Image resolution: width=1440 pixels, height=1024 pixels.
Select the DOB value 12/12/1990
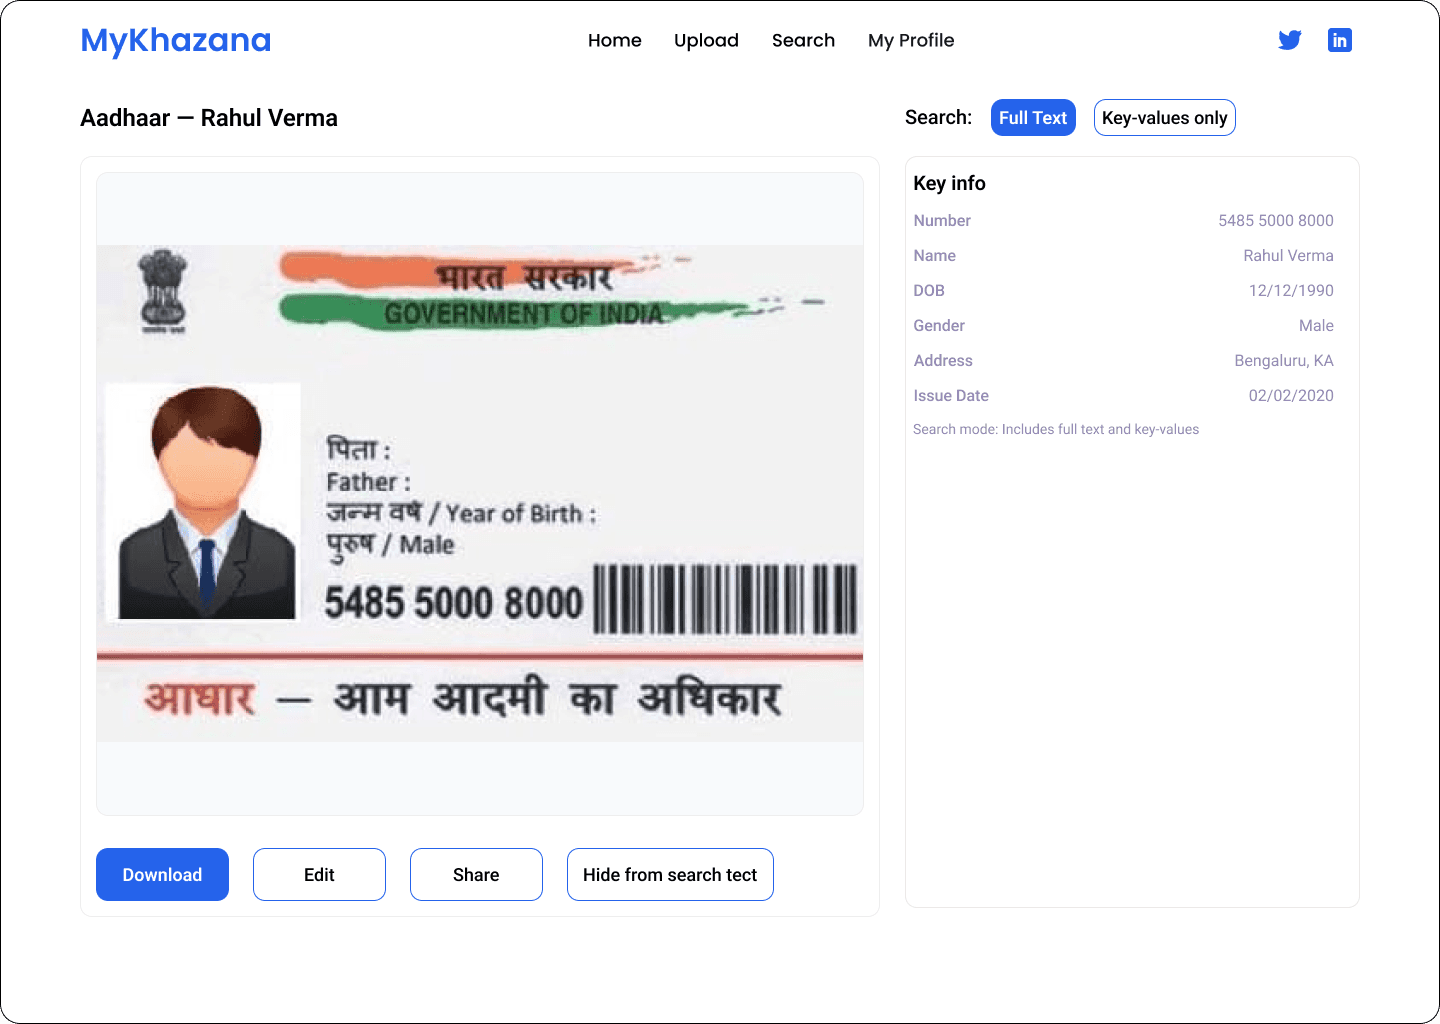(x=1291, y=291)
